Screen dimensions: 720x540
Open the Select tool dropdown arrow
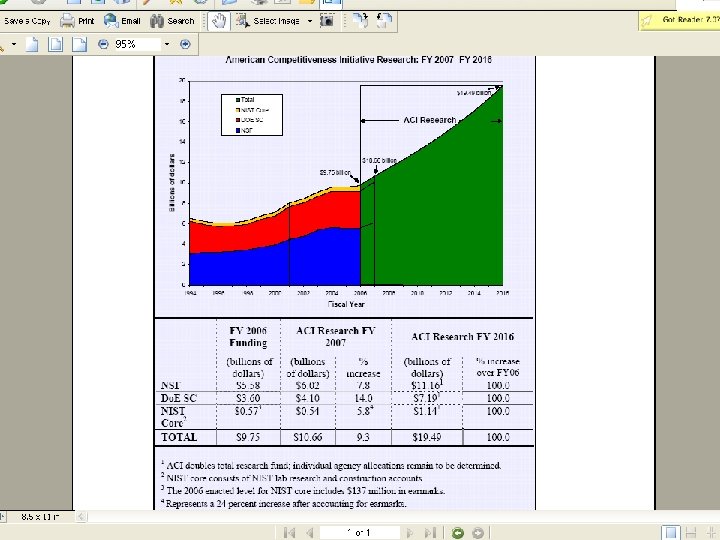point(310,21)
